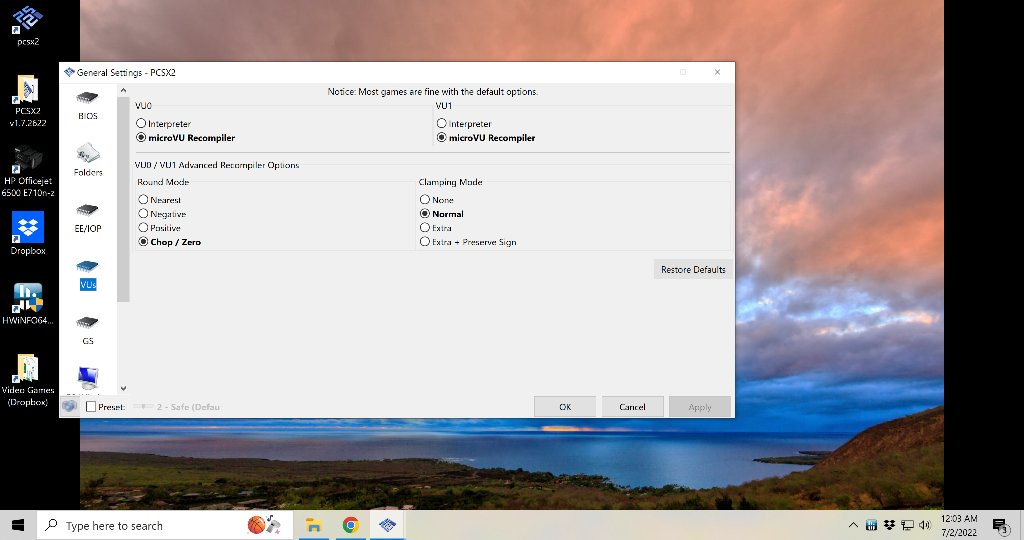
Task: Select Interpreter for VU1
Action: pos(464,123)
